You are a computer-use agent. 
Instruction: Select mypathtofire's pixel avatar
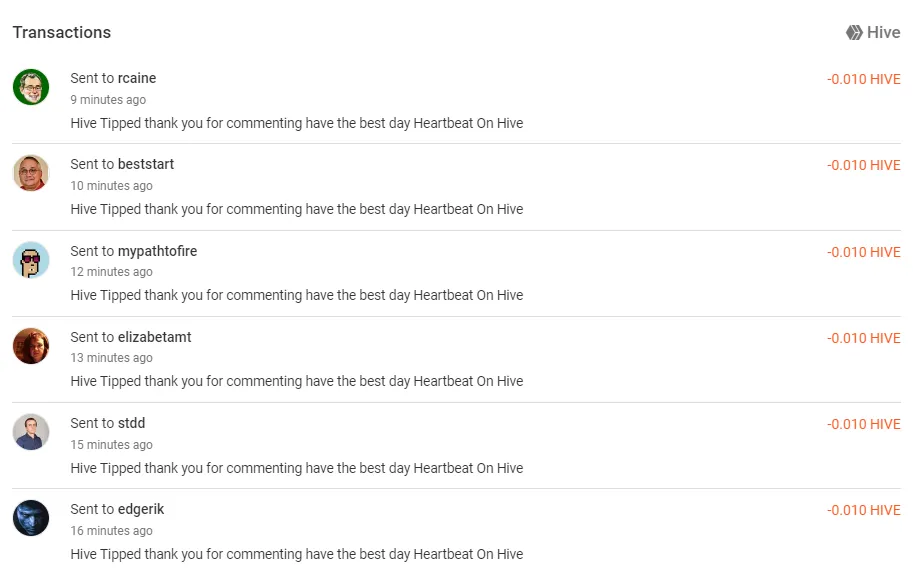[31, 260]
